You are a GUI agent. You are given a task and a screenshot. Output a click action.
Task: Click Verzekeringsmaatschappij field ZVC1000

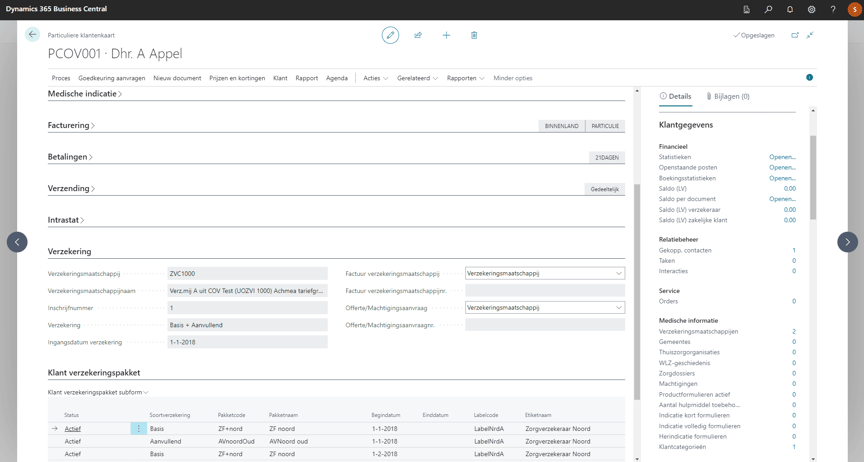247,273
